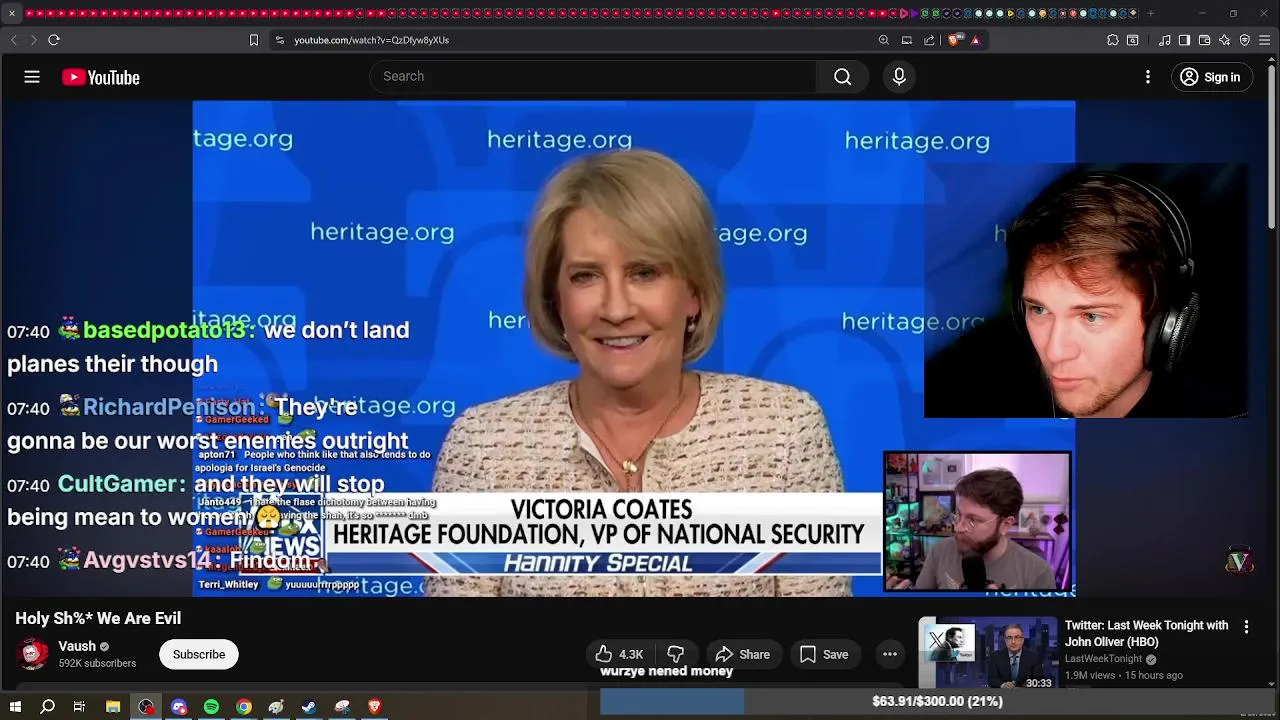This screenshot has height=720, width=1280.
Task: Open options for the John Oliver recommendation
Action: pos(1246,627)
